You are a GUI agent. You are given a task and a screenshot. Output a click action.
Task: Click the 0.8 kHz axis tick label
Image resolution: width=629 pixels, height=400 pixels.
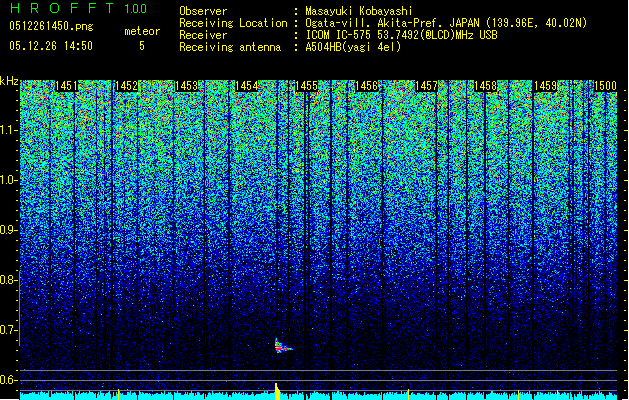click(8, 280)
